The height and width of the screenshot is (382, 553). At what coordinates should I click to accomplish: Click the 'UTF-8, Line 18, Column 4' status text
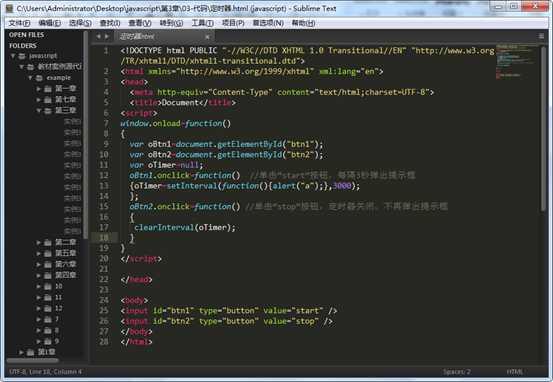(45, 372)
